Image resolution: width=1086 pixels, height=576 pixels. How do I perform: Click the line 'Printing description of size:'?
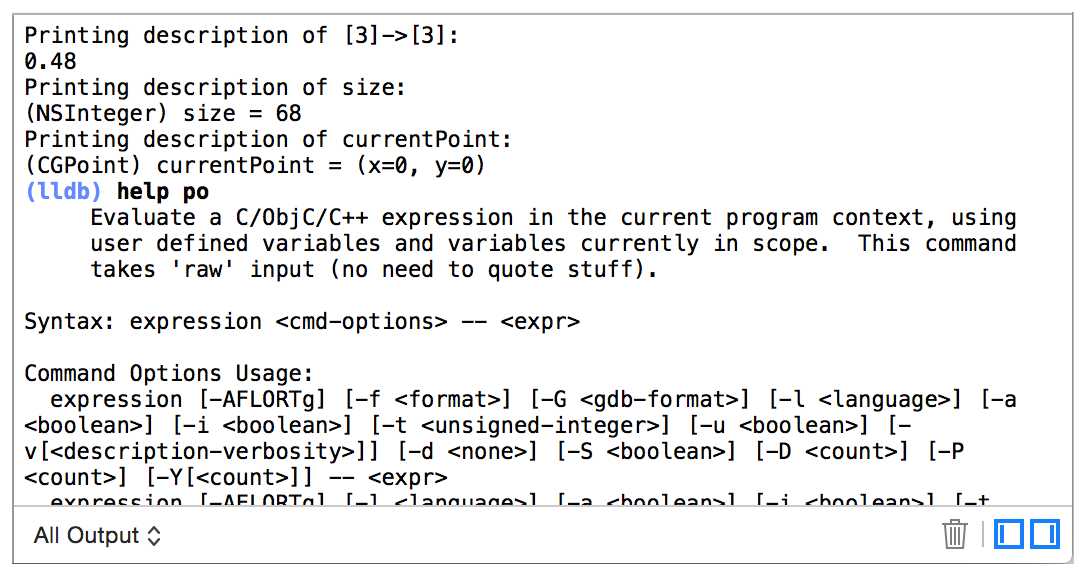pyautogui.click(x=215, y=87)
